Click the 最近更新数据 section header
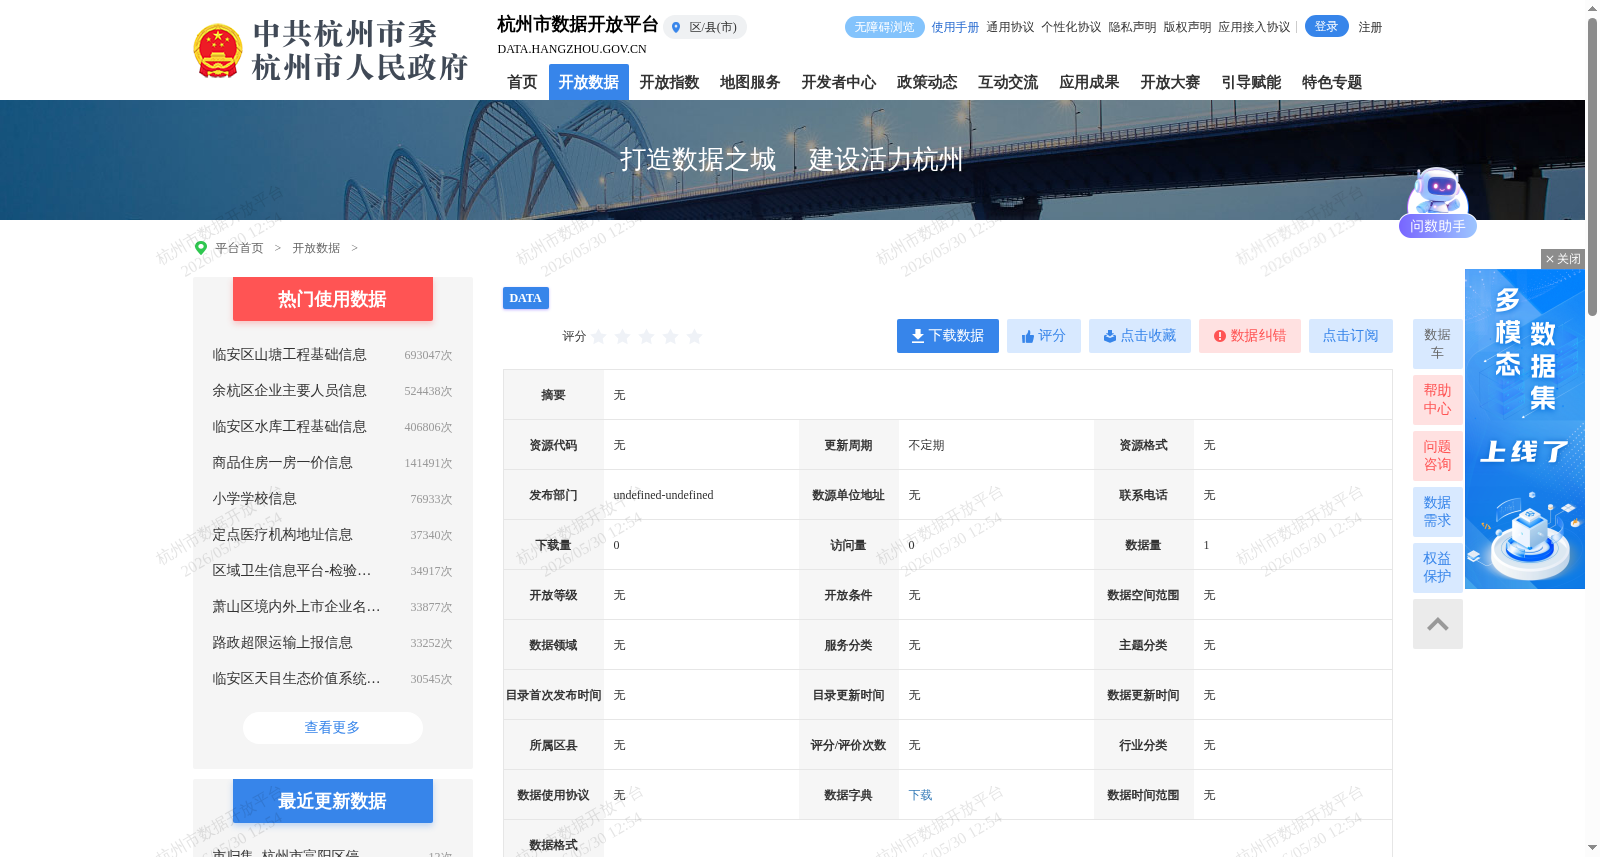Screen dimensions: 1600x857 [x=333, y=801]
